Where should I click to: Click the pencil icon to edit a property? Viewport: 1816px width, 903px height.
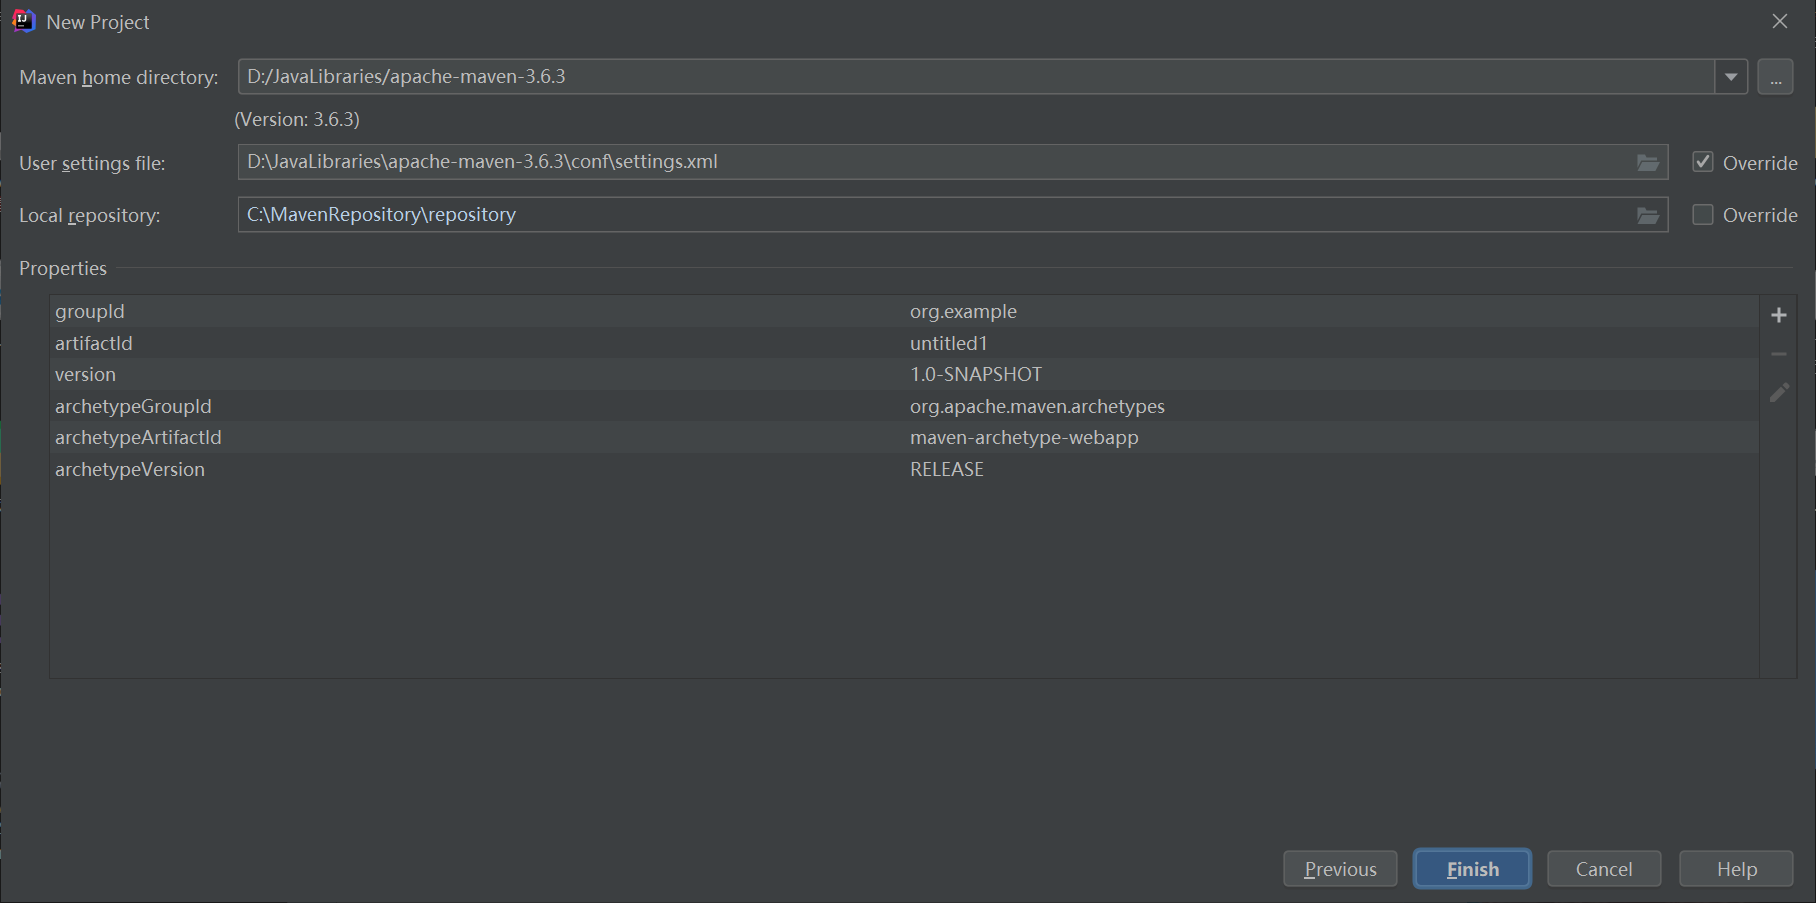[x=1779, y=392]
